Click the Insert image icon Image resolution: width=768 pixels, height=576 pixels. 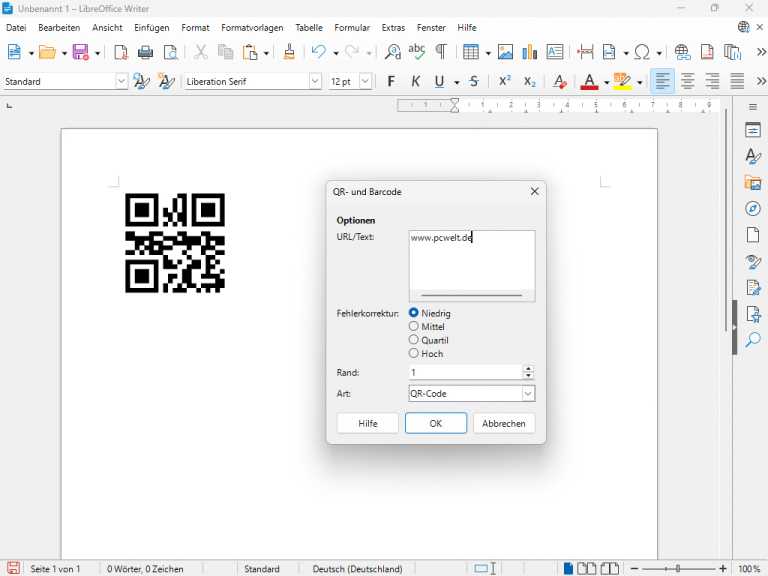click(x=505, y=51)
